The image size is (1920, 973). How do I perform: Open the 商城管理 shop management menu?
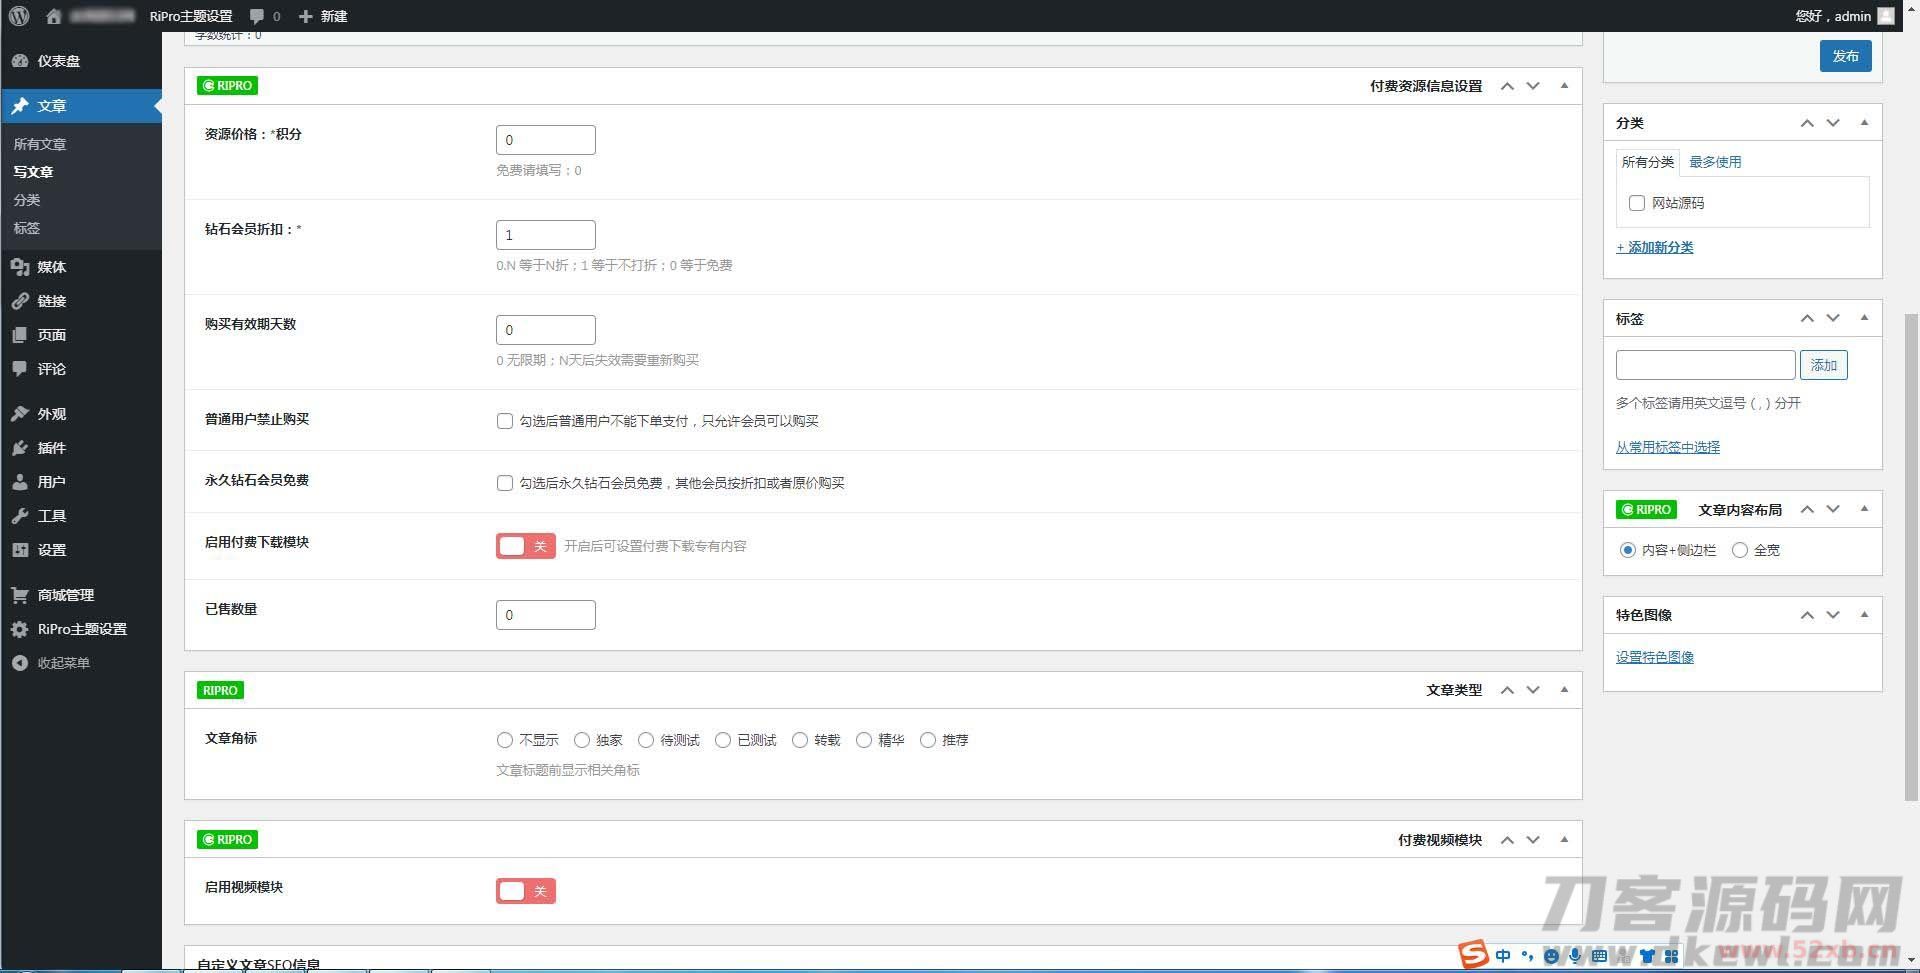(x=65, y=595)
